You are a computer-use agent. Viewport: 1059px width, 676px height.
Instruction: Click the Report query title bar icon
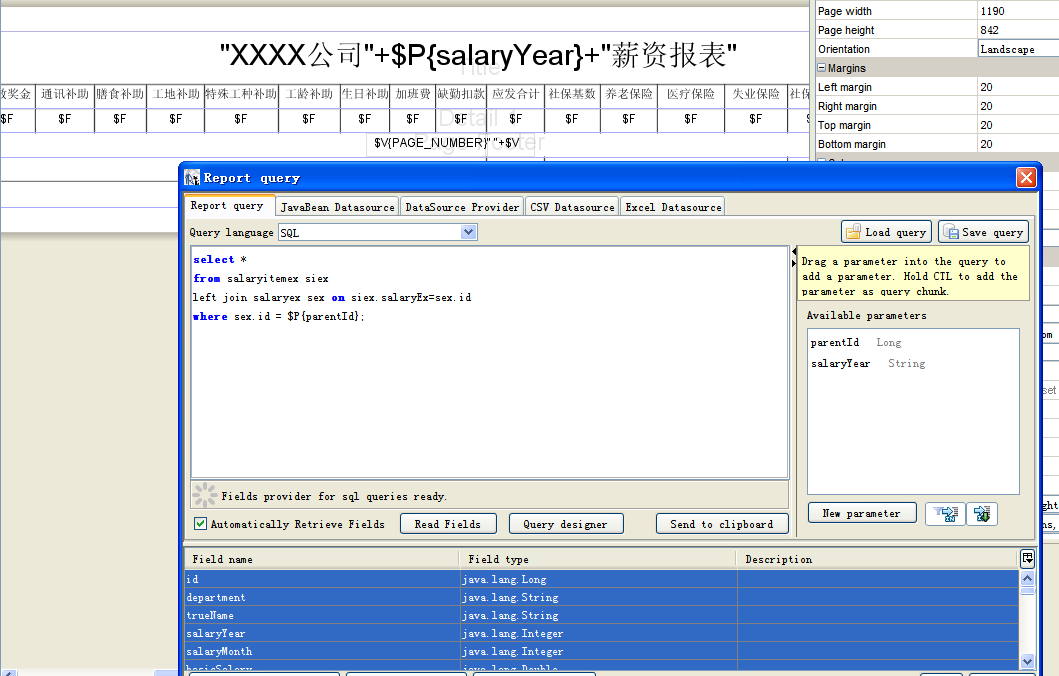tap(193, 177)
